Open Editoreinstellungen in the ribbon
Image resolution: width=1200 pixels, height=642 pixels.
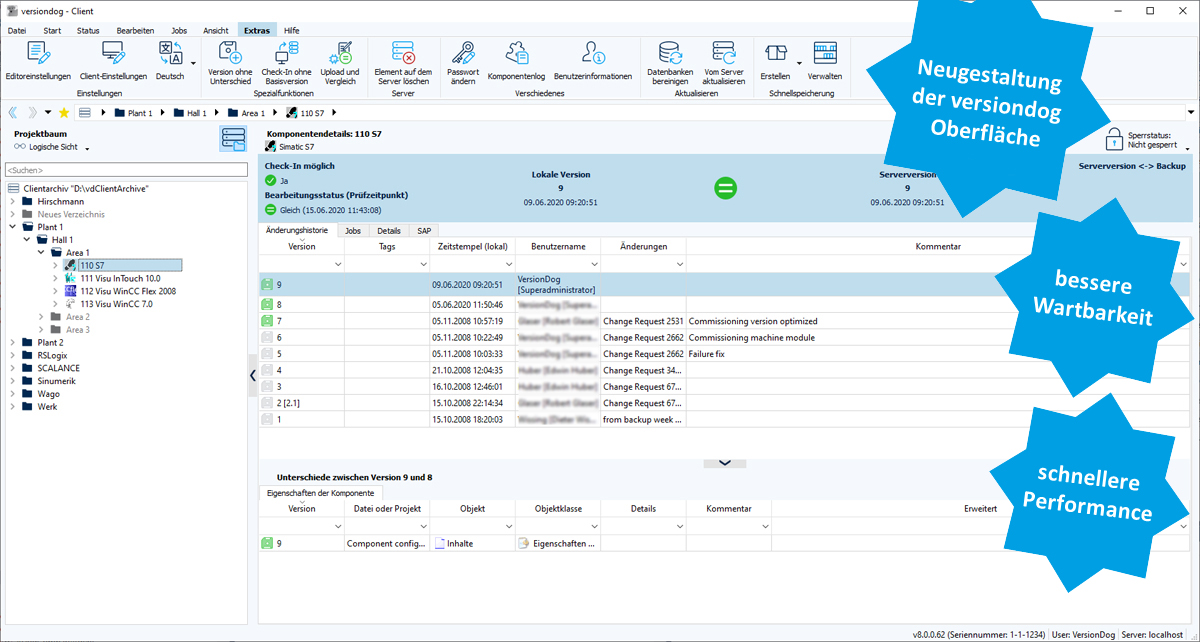(x=38, y=62)
